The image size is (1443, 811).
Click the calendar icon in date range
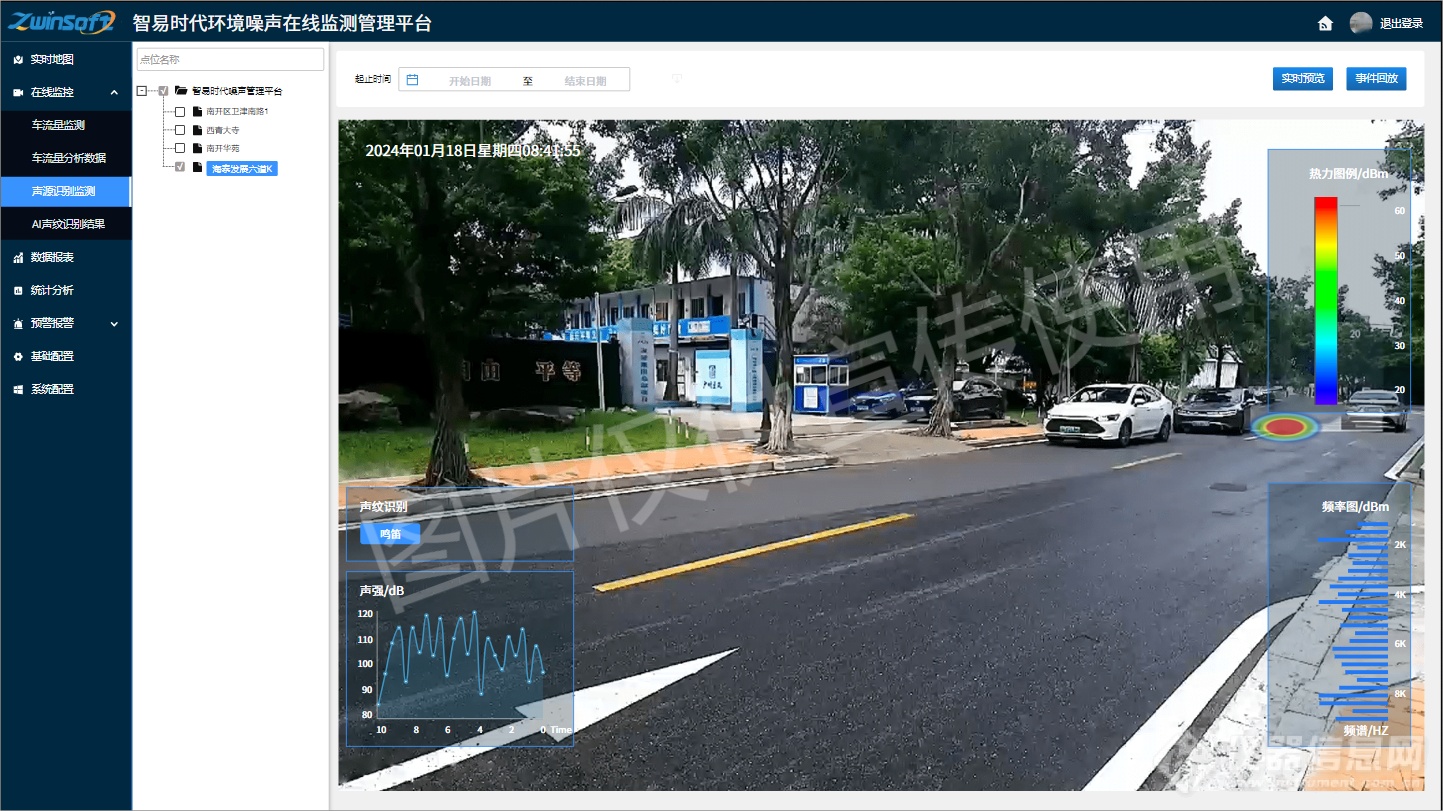(412, 80)
